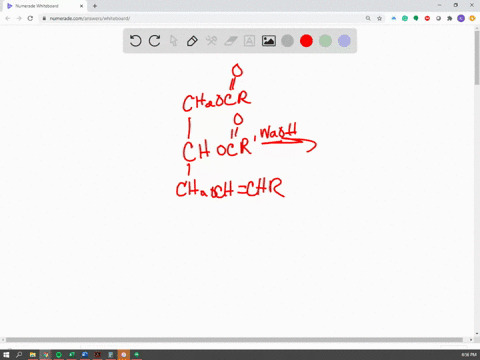
Task: Go forward in browser history
Action: tap(19, 18)
